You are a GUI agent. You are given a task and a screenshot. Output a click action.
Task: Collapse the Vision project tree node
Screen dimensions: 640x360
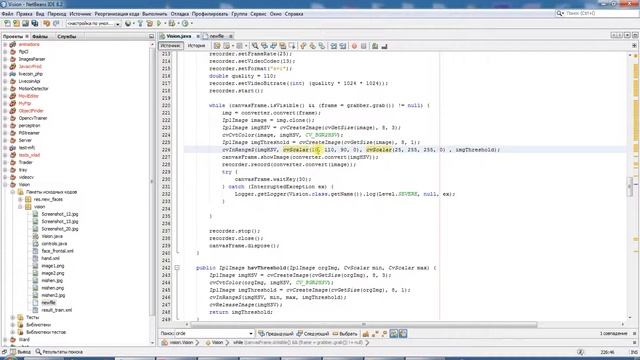coord(5,184)
